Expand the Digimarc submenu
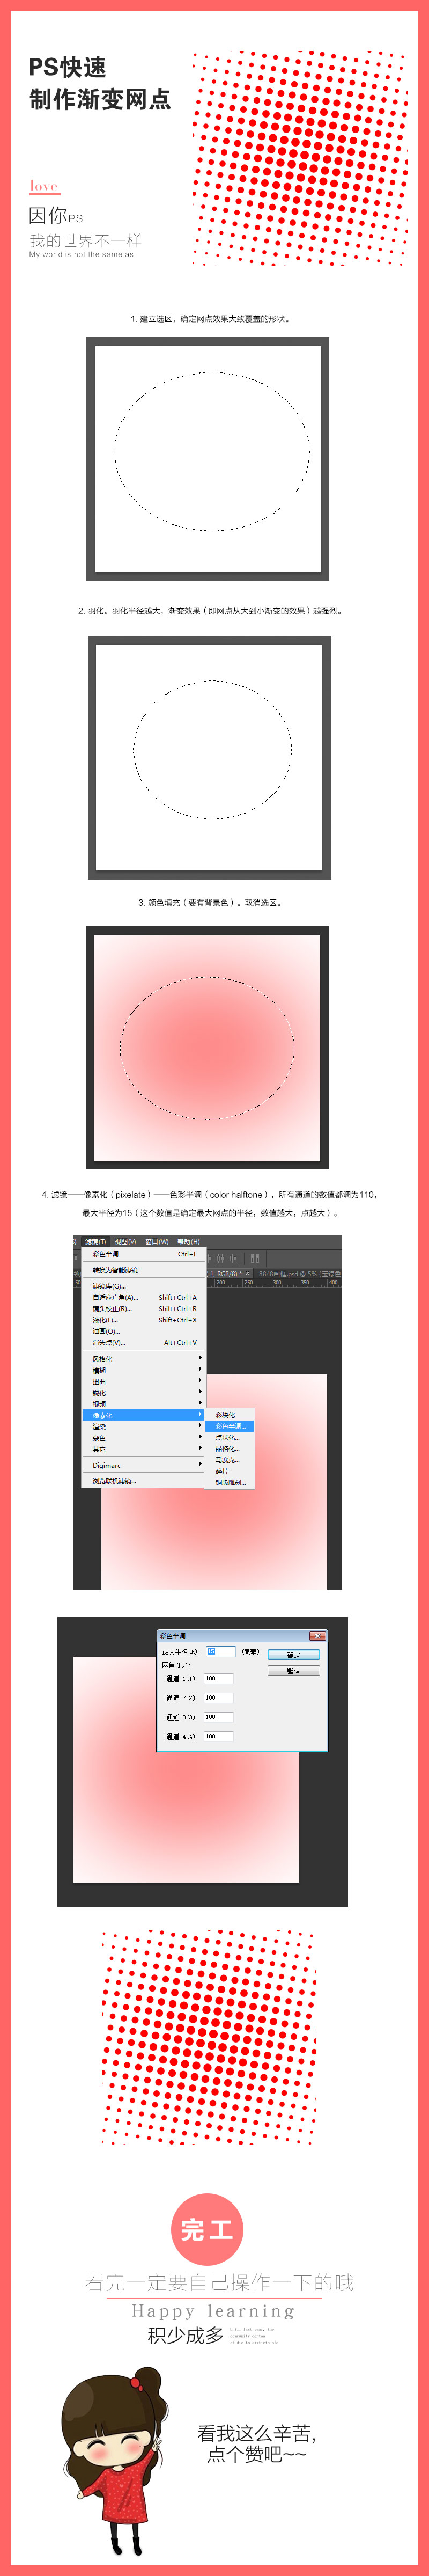 point(143,1465)
